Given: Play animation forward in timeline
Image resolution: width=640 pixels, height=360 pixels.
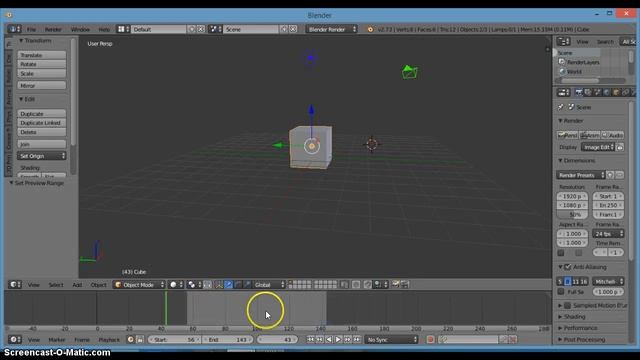Looking at the screenshot, I should click(338, 340).
